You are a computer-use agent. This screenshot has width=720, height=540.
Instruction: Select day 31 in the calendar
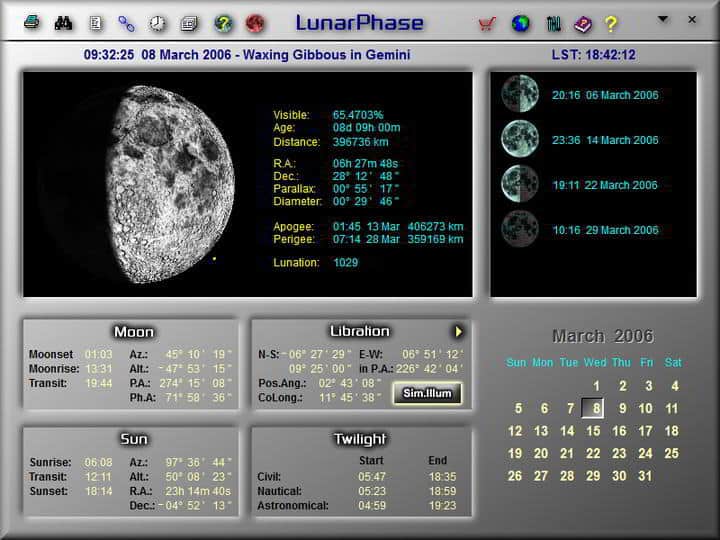pyautogui.click(x=645, y=476)
